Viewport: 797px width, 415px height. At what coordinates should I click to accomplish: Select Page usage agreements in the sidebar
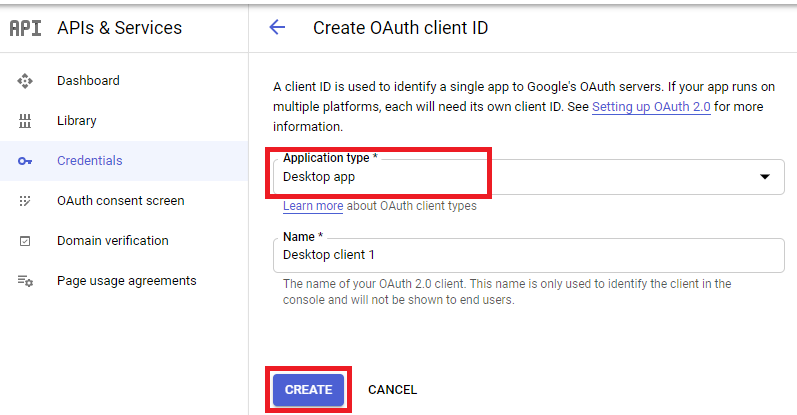(126, 281)
